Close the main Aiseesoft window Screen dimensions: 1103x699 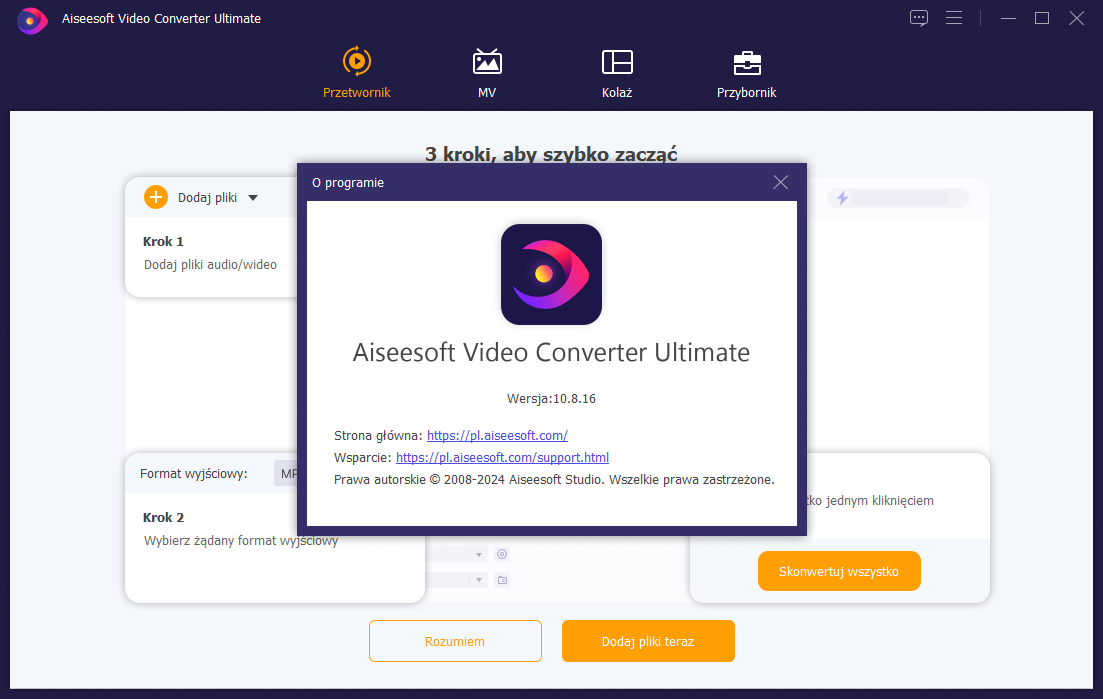pos(1076,18)
